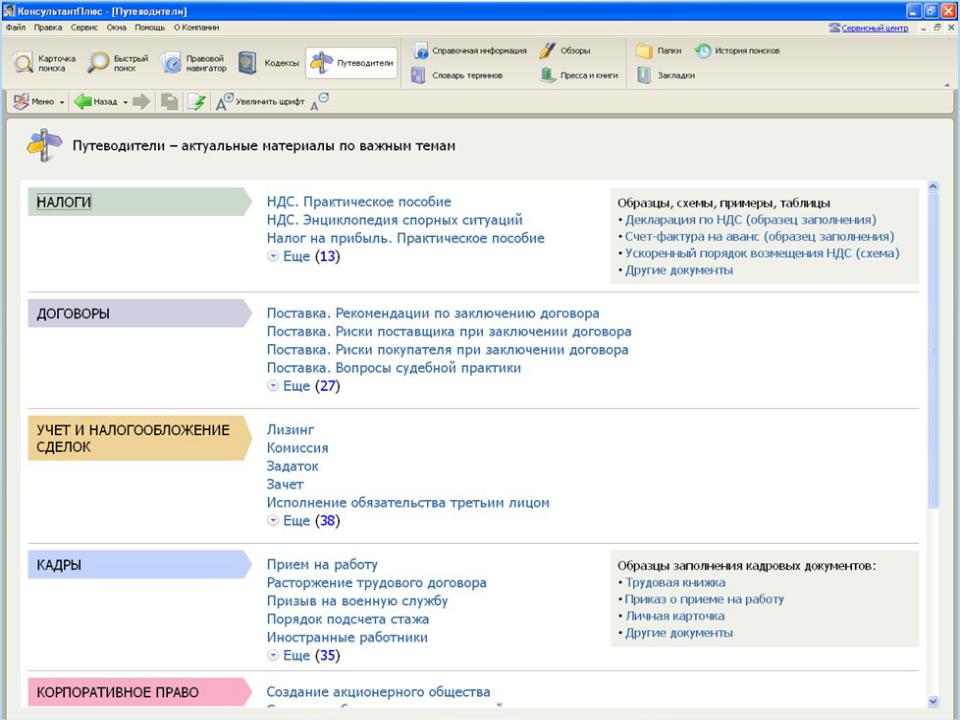Open Кодексы section
The height and width of the screenshot is (720, 960).
click(x=269, y=63)
